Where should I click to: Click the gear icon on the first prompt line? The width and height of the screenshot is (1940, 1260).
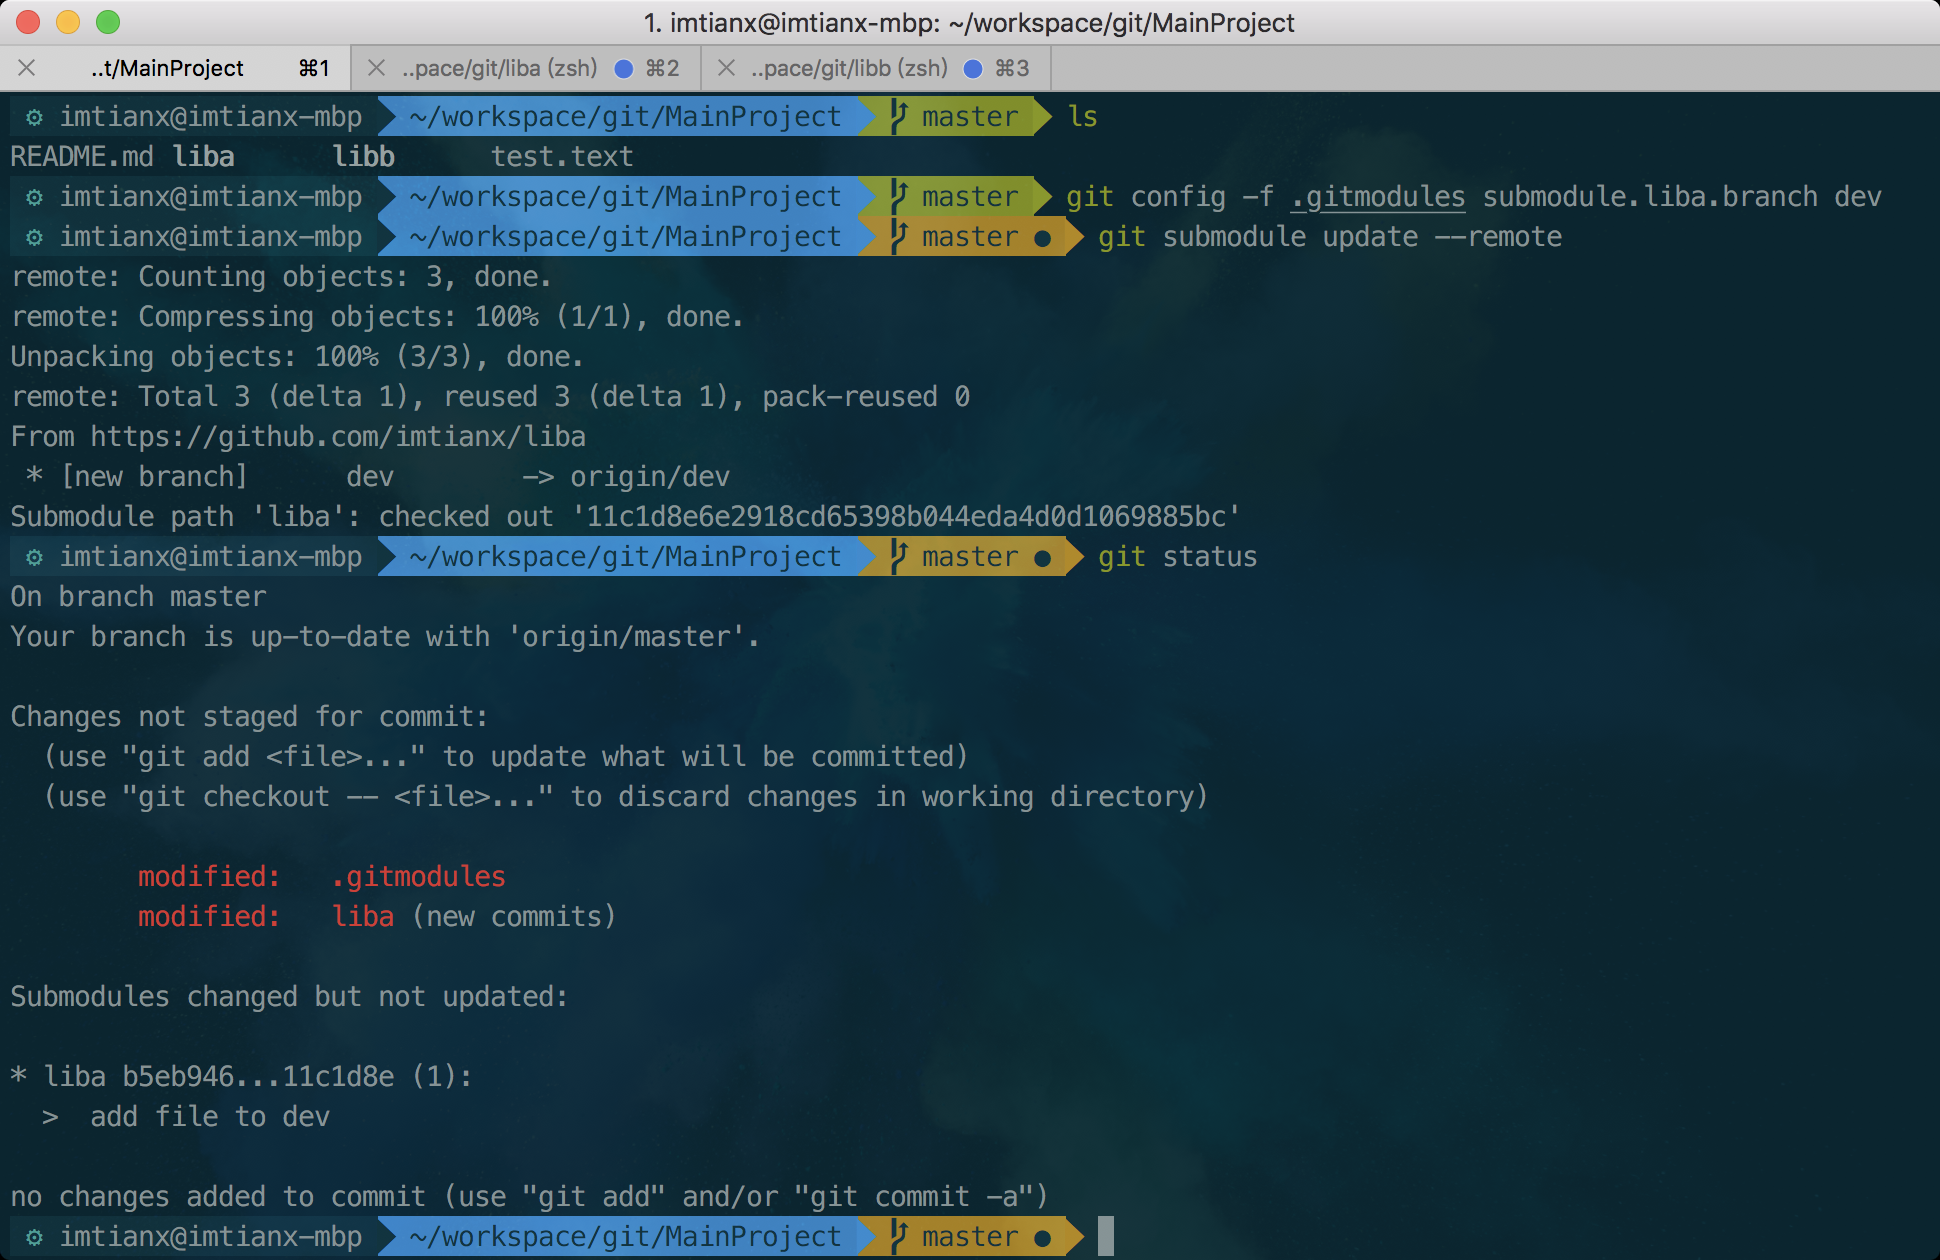tap(33, 116)
